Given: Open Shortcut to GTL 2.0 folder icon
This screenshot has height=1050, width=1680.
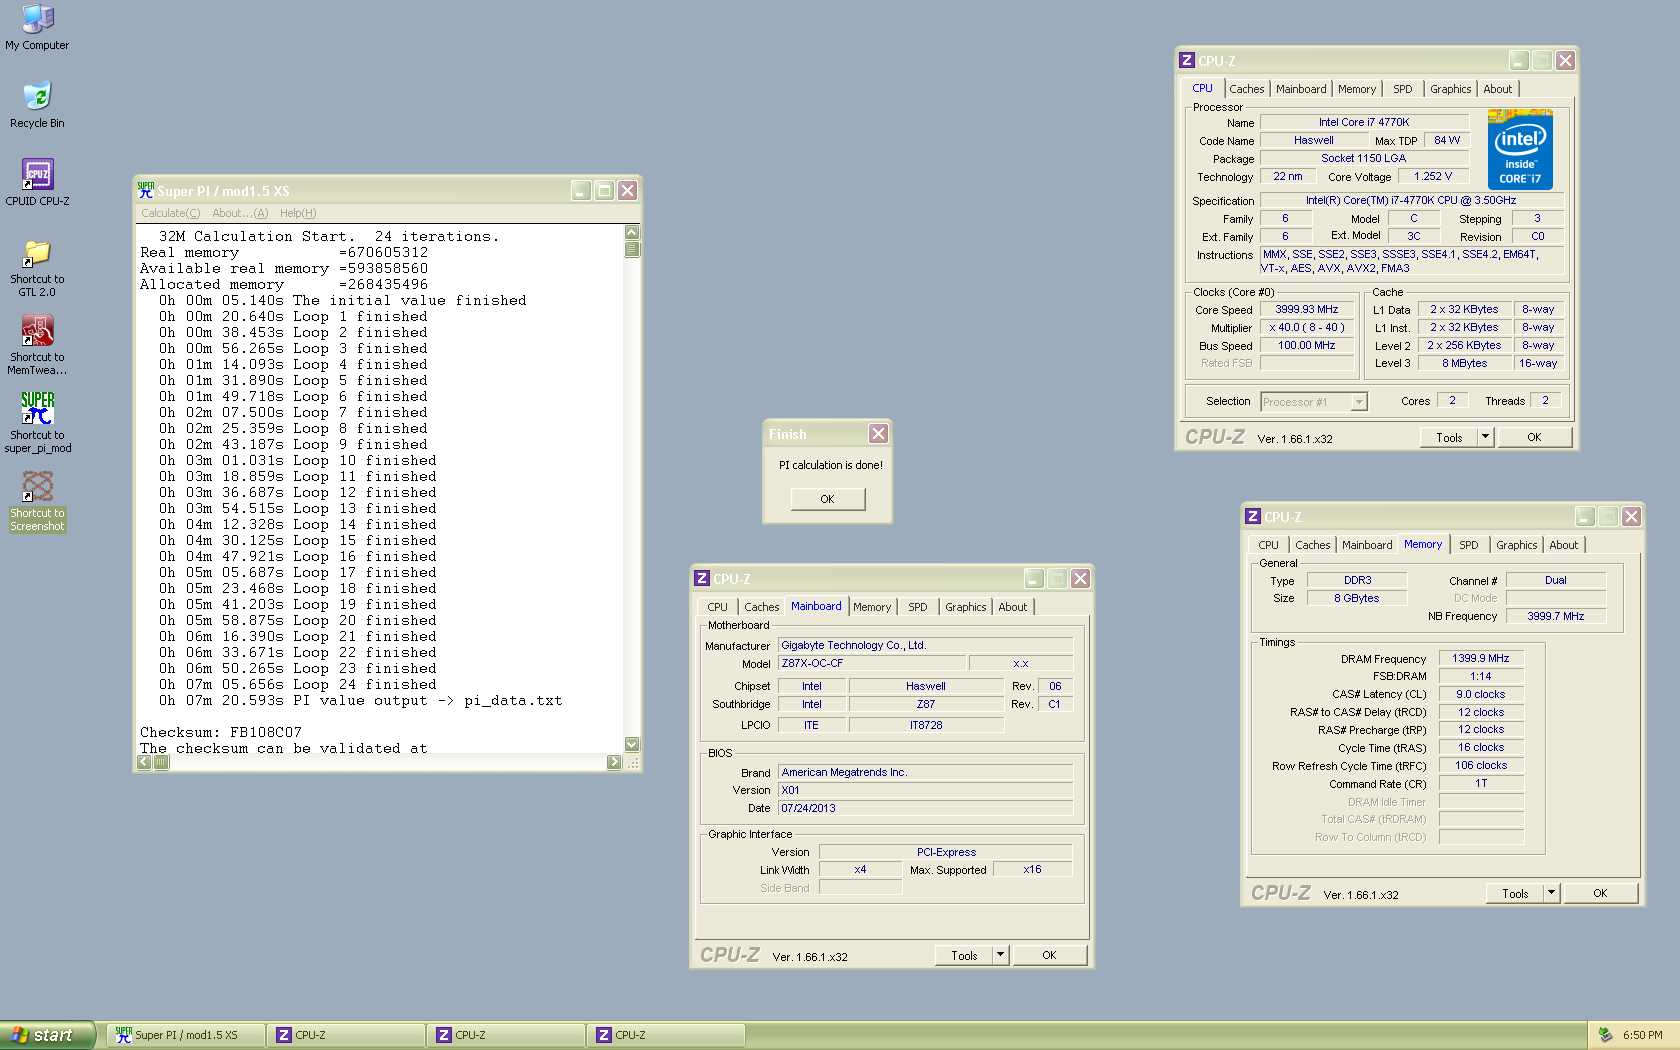Looking at the screenshot, I should click(38, 252).
